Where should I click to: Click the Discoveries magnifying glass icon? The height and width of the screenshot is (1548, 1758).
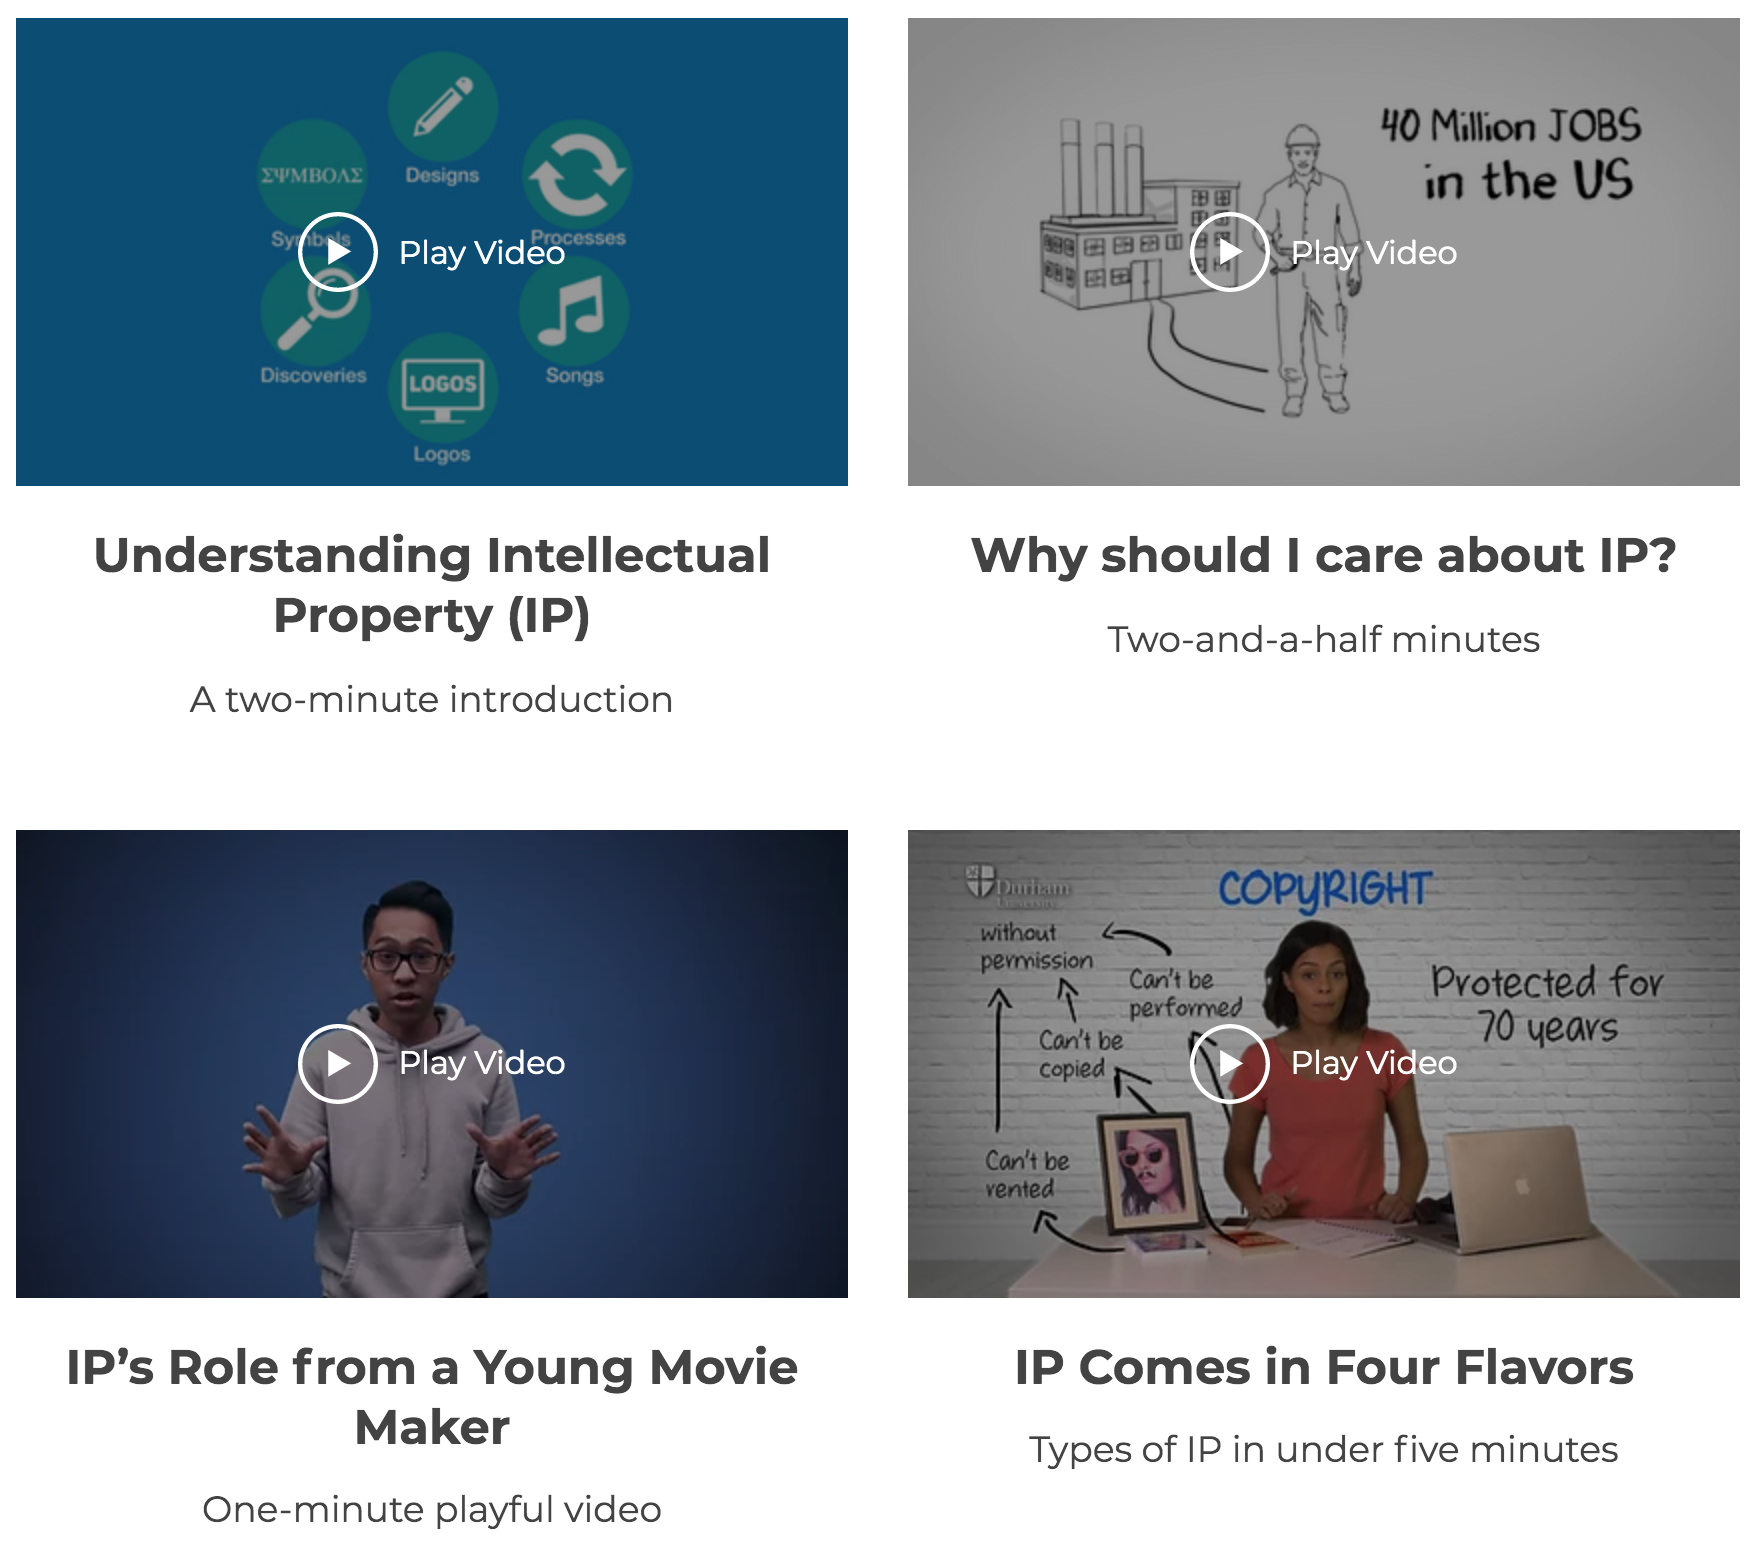tap(315, 311)
